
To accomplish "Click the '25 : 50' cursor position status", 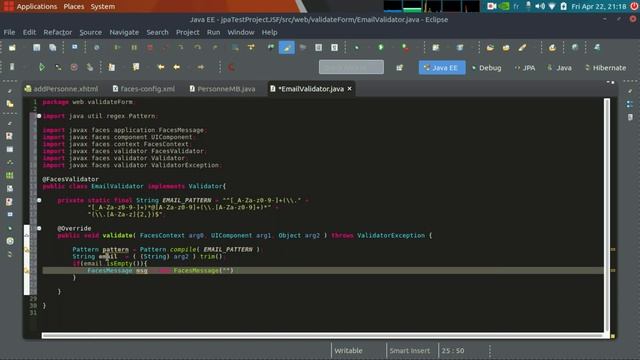I will point(453,351).
